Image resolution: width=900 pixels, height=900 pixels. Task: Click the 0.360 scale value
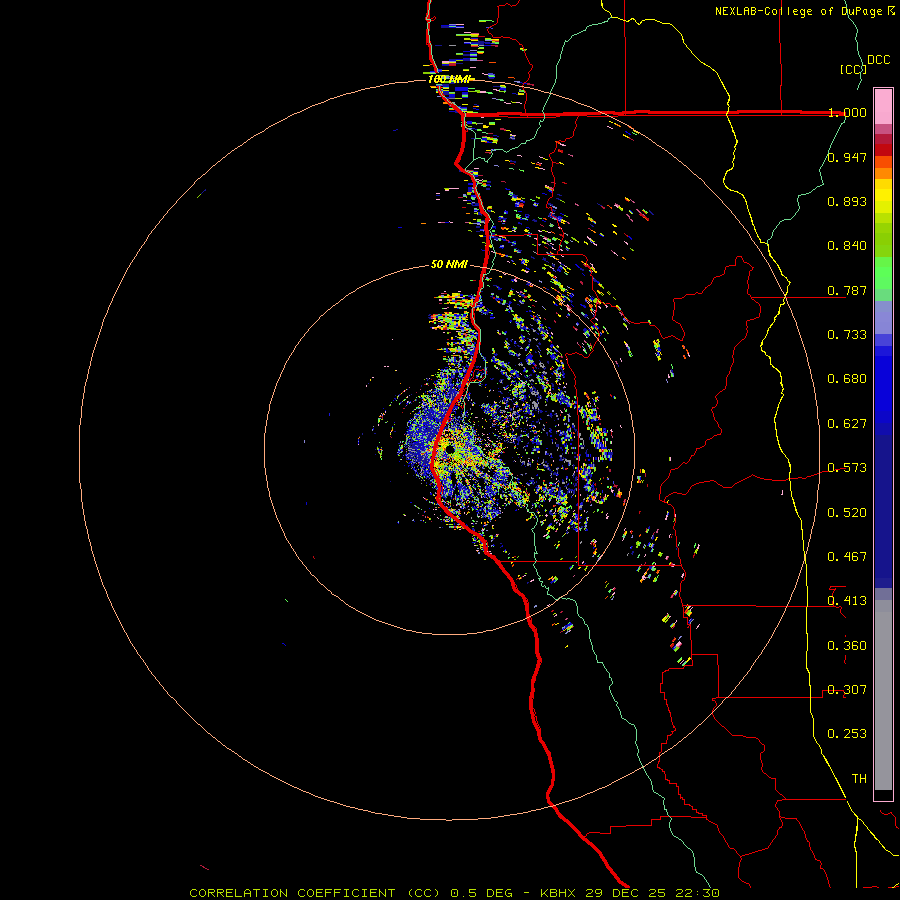847,646
